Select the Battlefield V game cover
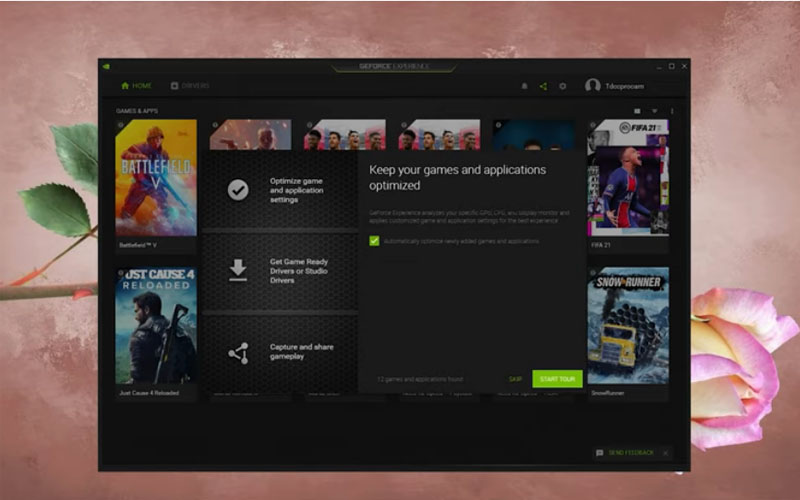This screenshot has width=800, height=500. [156, 178]
